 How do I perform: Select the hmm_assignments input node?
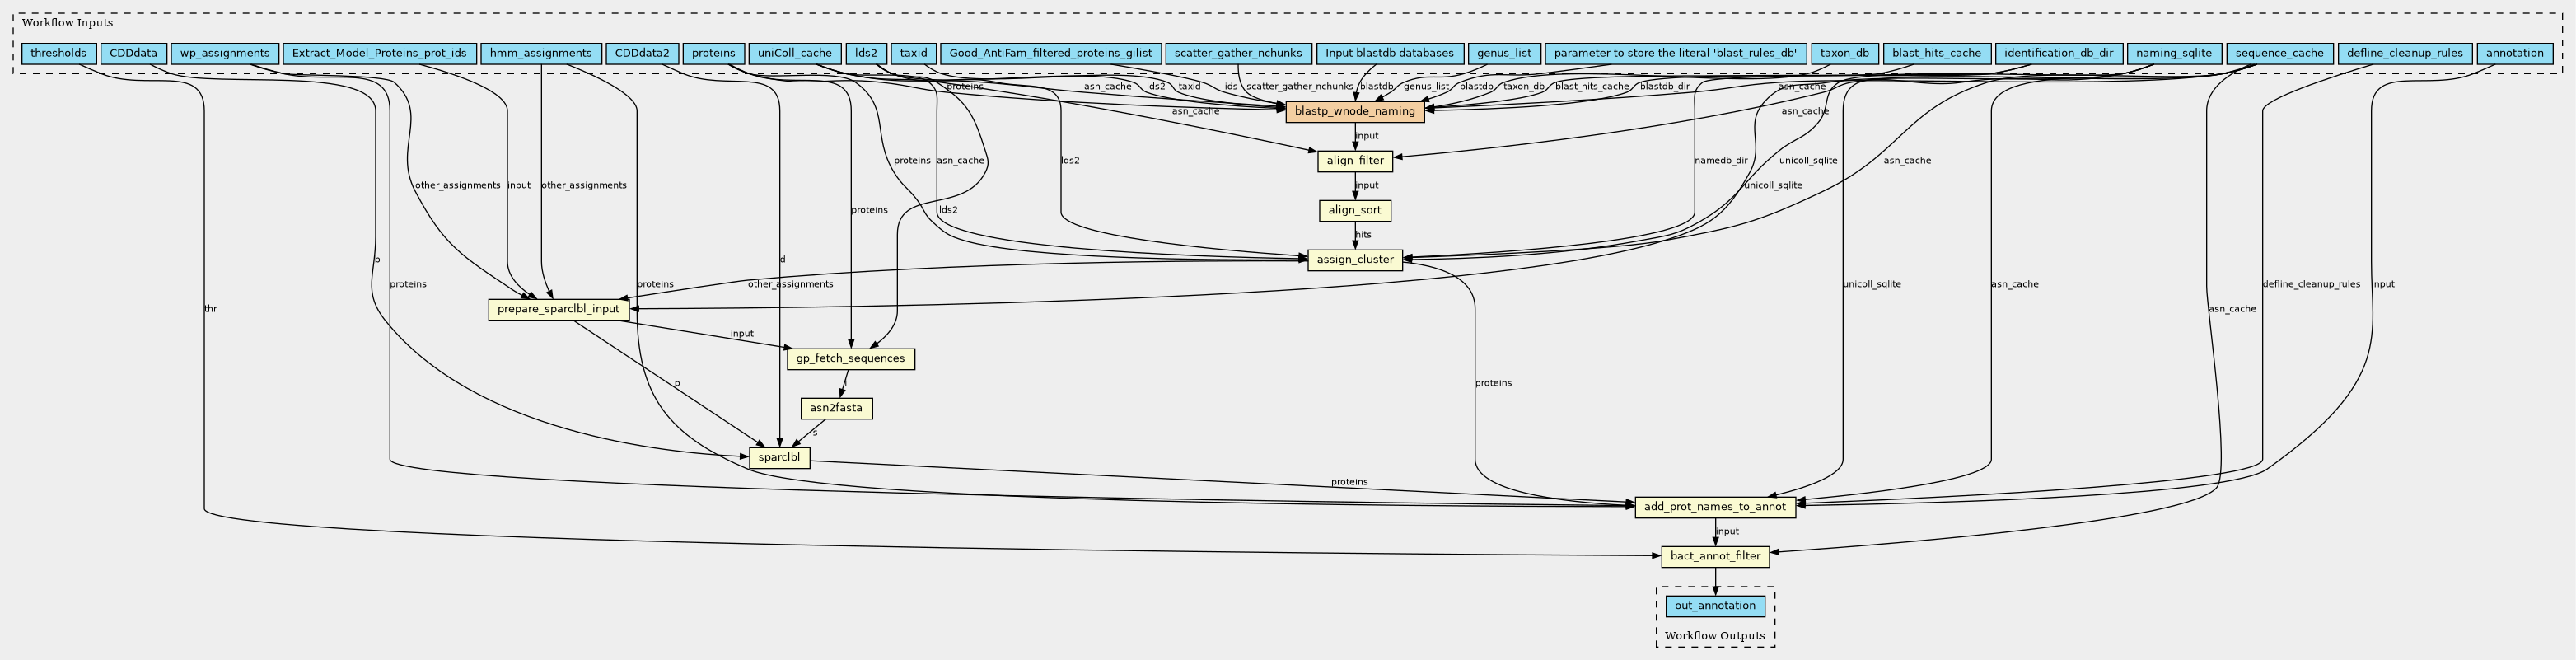(x=540, y=54)
